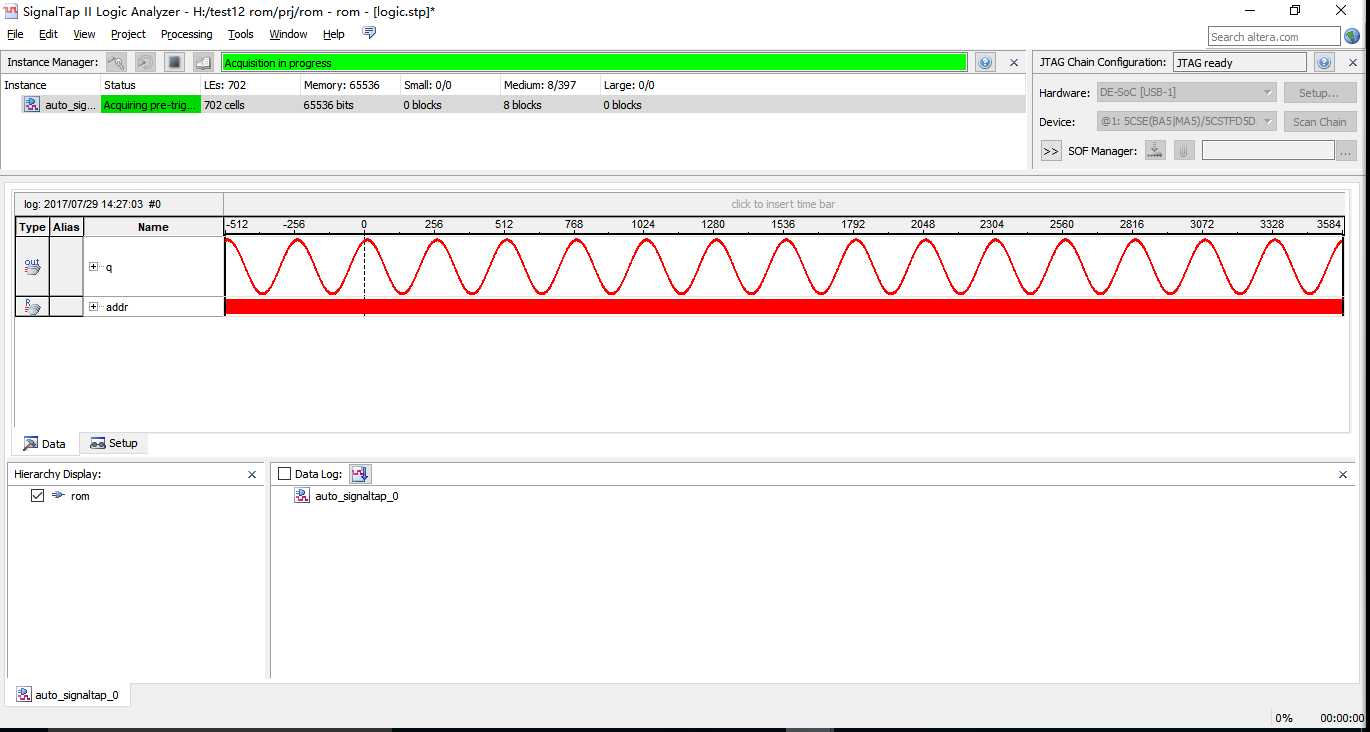Click the type icon for signal addr
This screenshot has height=732, width=1370.
coord(32,307)
